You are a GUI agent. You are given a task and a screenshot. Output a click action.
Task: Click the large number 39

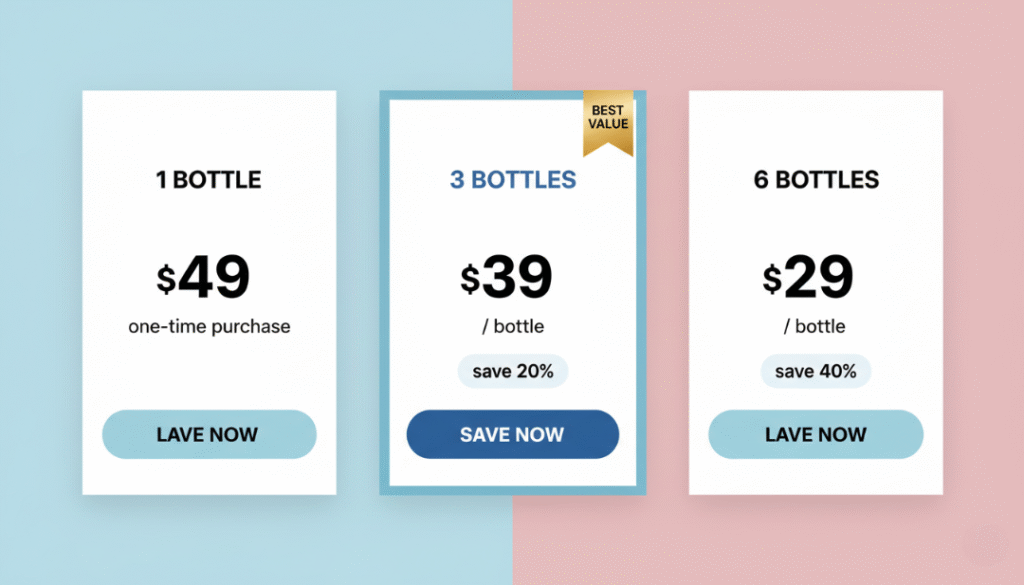point(518,278)
